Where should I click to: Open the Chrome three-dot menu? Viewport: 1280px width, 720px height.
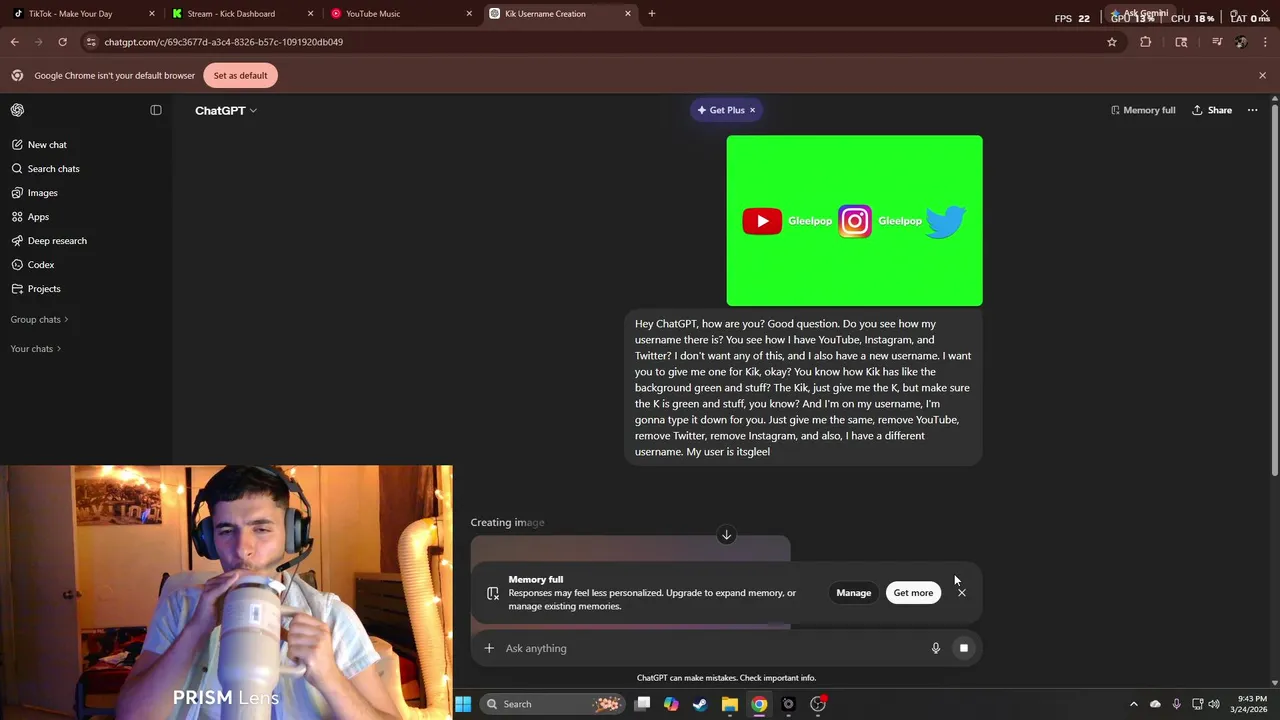click(x=1266, y=42)
